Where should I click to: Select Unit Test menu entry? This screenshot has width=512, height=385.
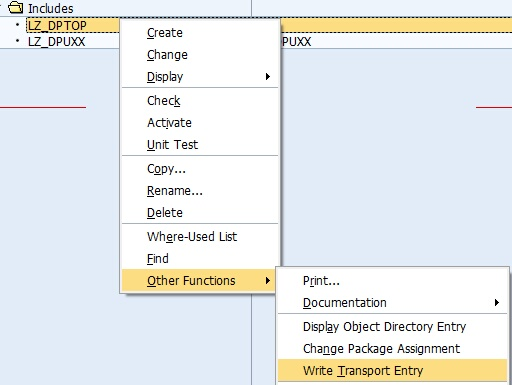(200, 145)
